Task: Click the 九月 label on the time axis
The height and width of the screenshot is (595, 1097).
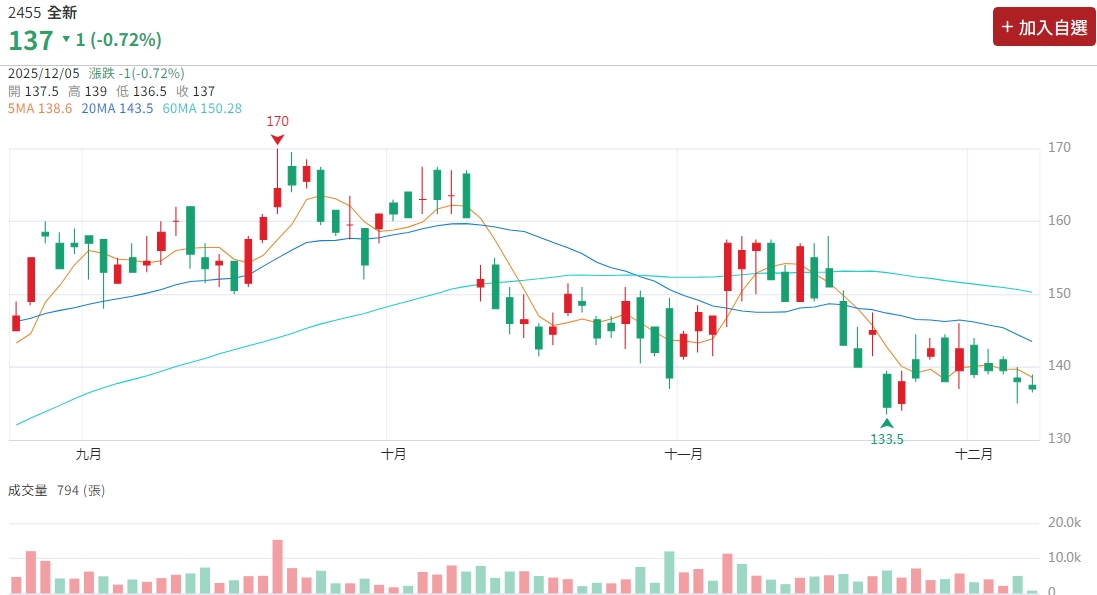Action: coord(89,454)
